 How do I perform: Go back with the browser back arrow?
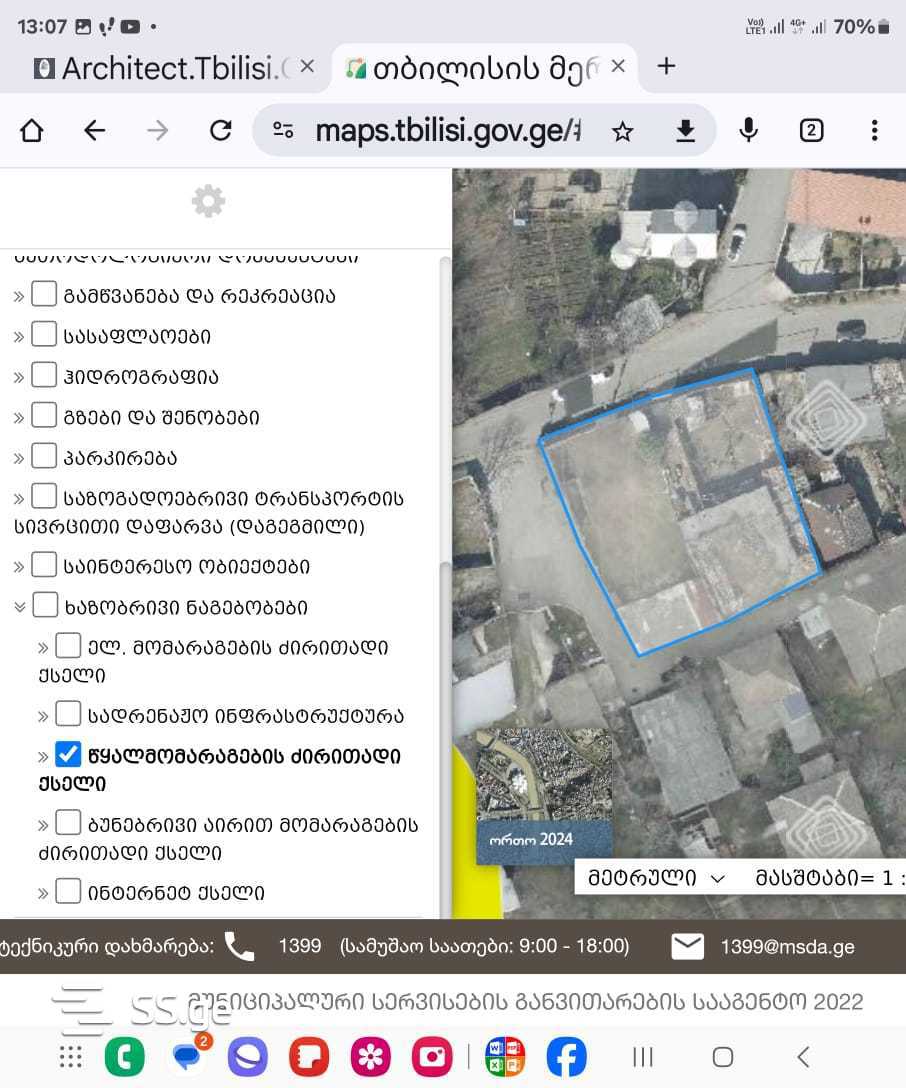pyautogui.click(x=95, y=131)
